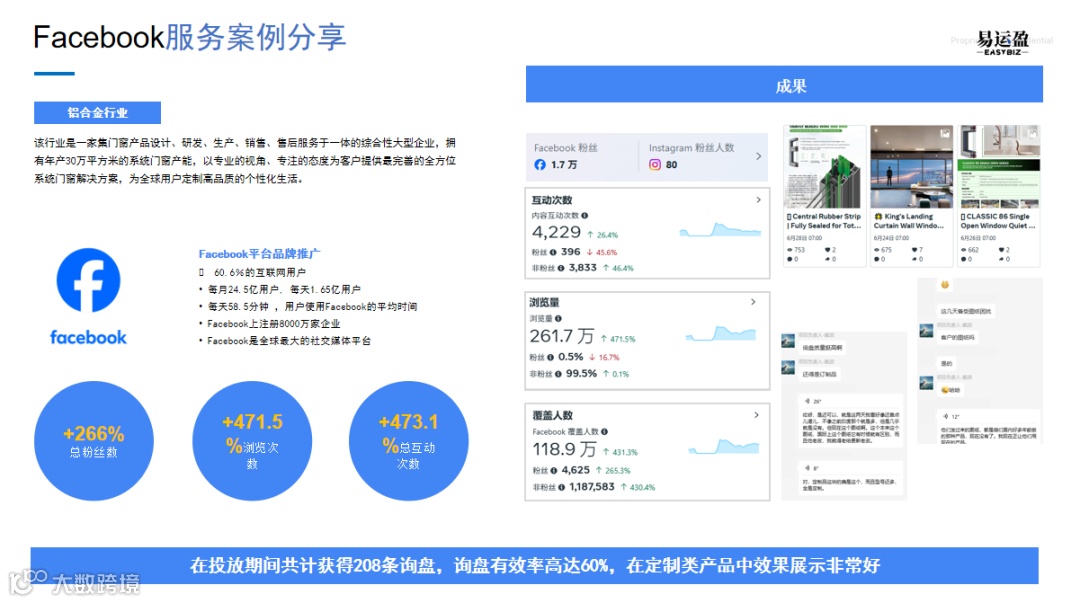1080x603 pixels.
Task: Click the 覆盖人数 trend sparkline chart
Action: point(724,447)
